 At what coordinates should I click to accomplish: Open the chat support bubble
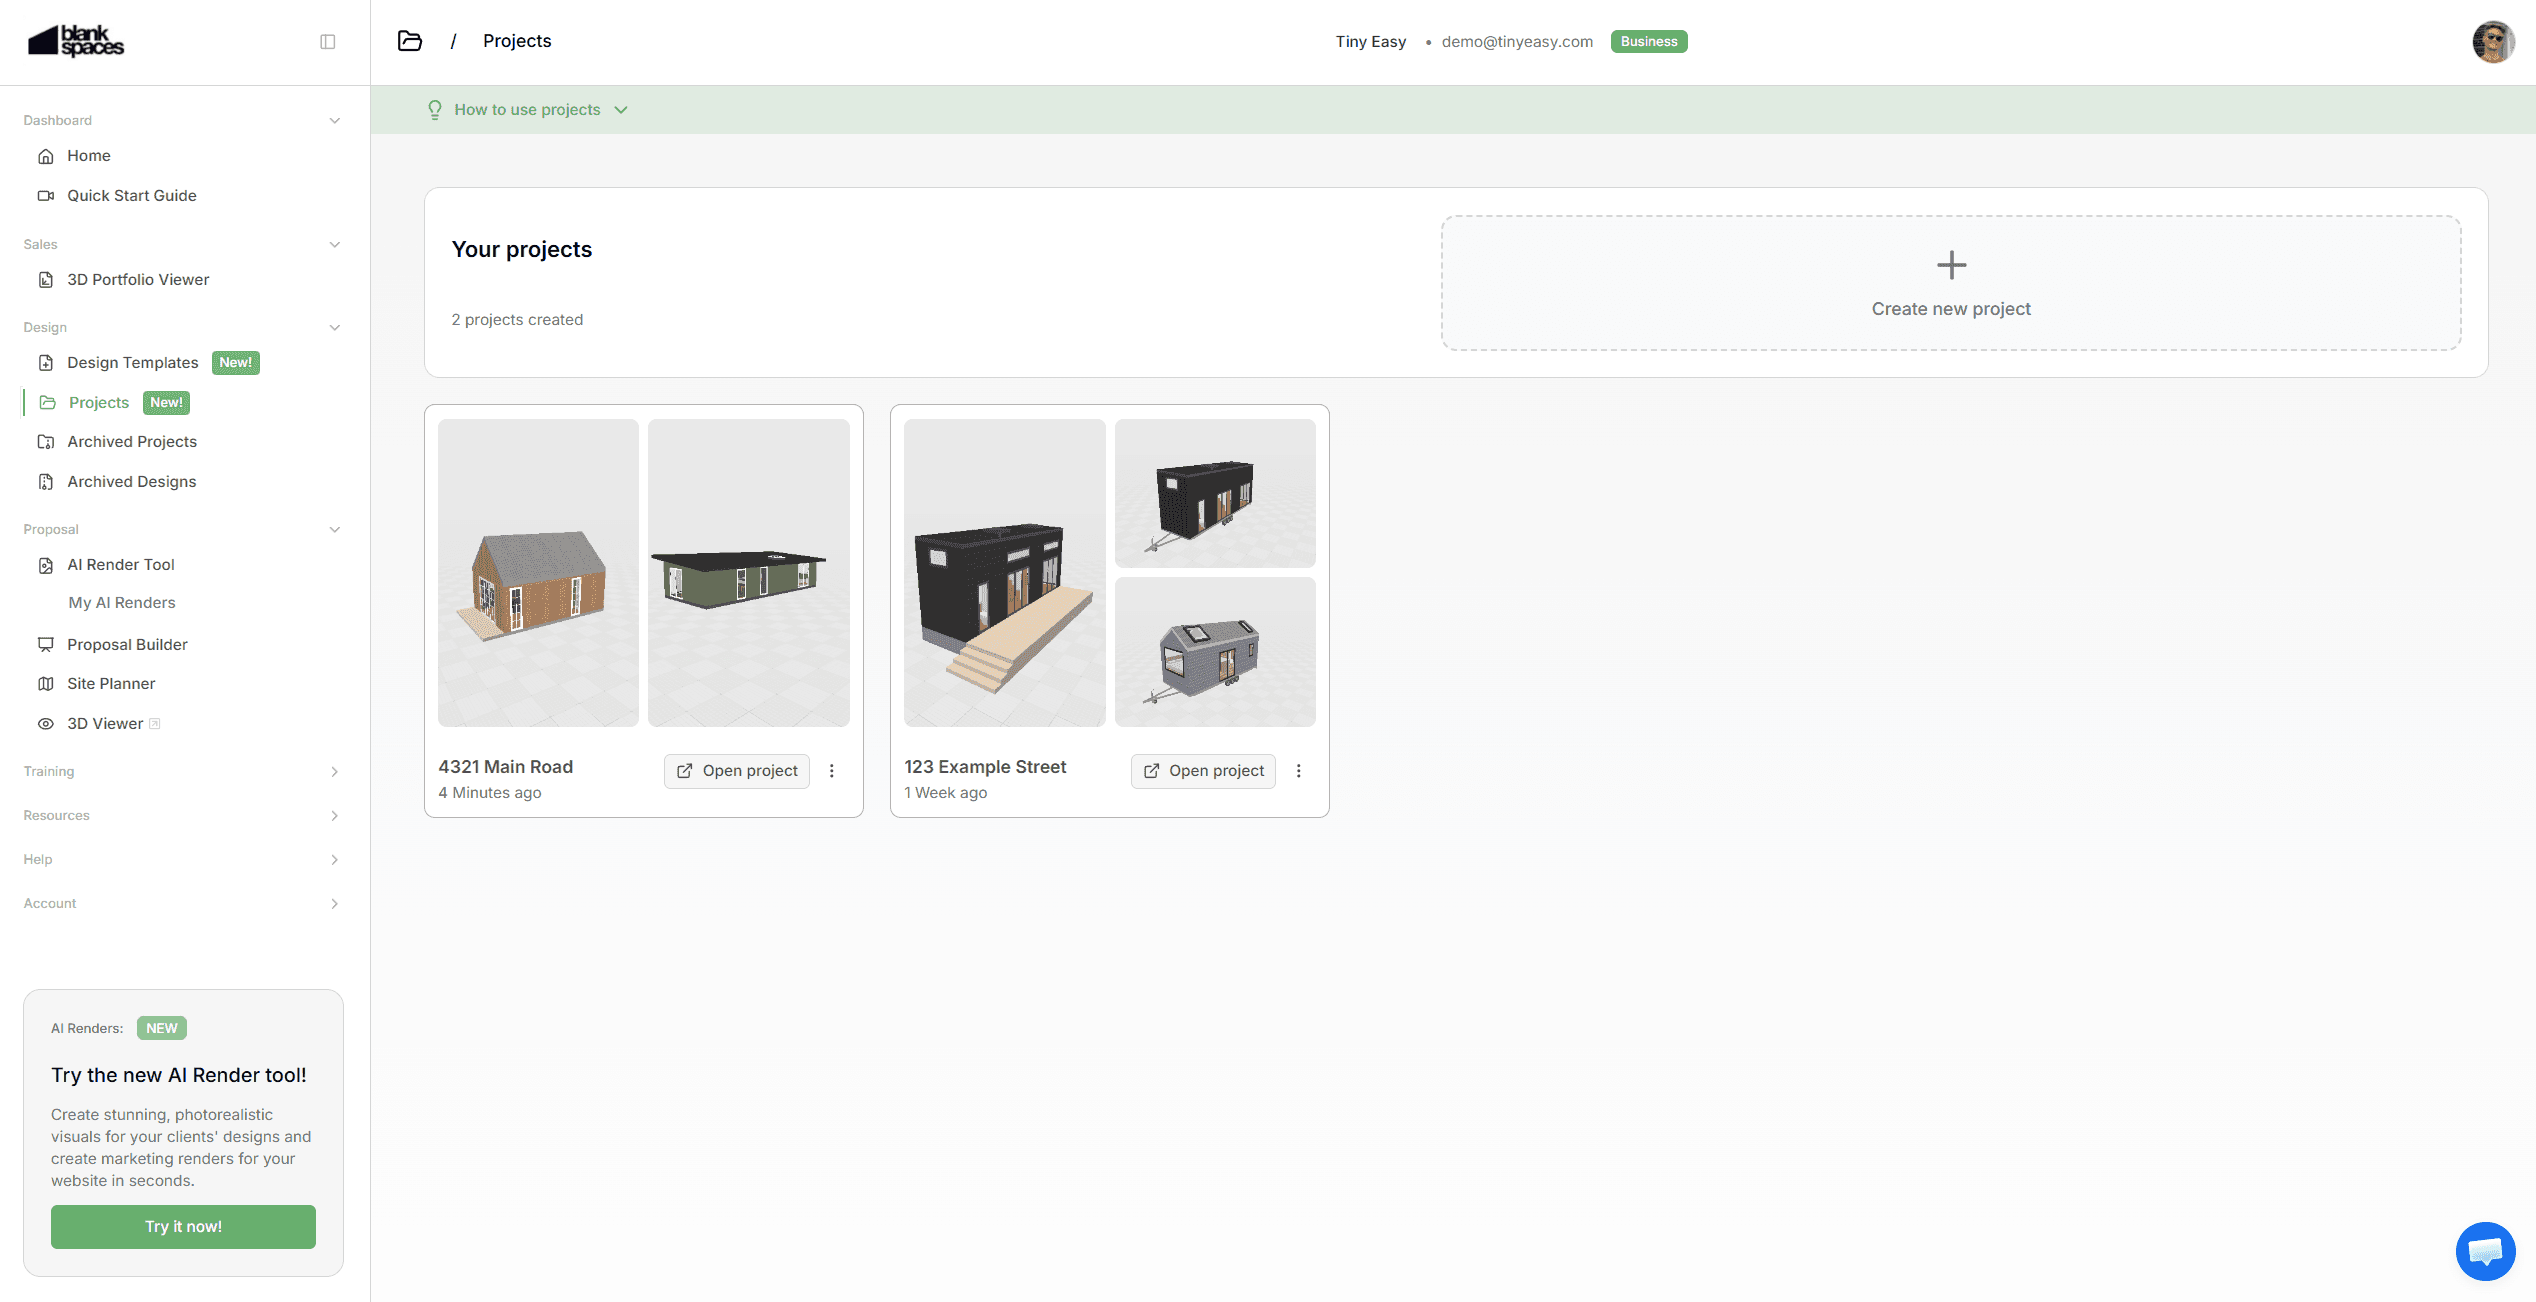[2485, 1250]
